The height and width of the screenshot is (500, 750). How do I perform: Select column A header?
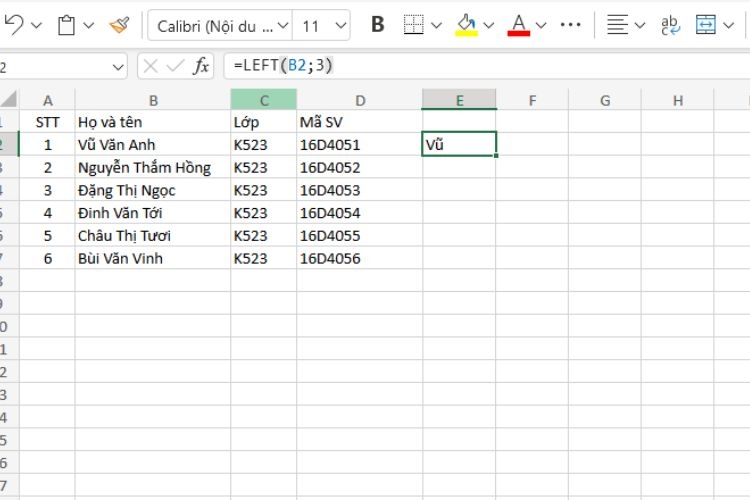(x=47, y=100)
